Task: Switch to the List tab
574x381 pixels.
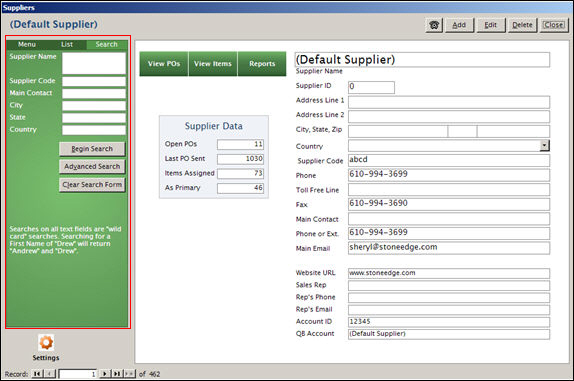Action: [x=67, y=44]
